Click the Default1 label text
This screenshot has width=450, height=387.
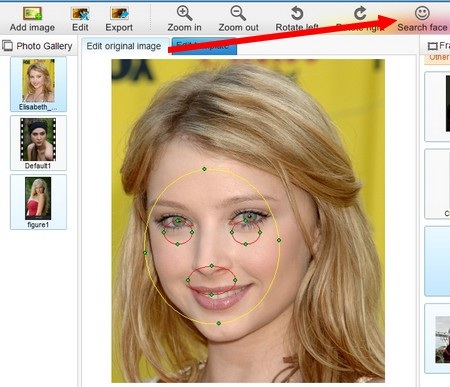tap(38, 166)
